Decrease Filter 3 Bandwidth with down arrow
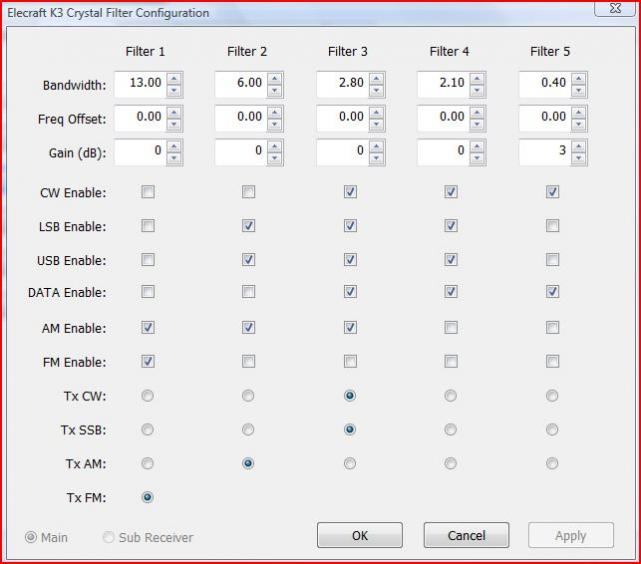Screen dimensions: 641x564 point(376,90)
